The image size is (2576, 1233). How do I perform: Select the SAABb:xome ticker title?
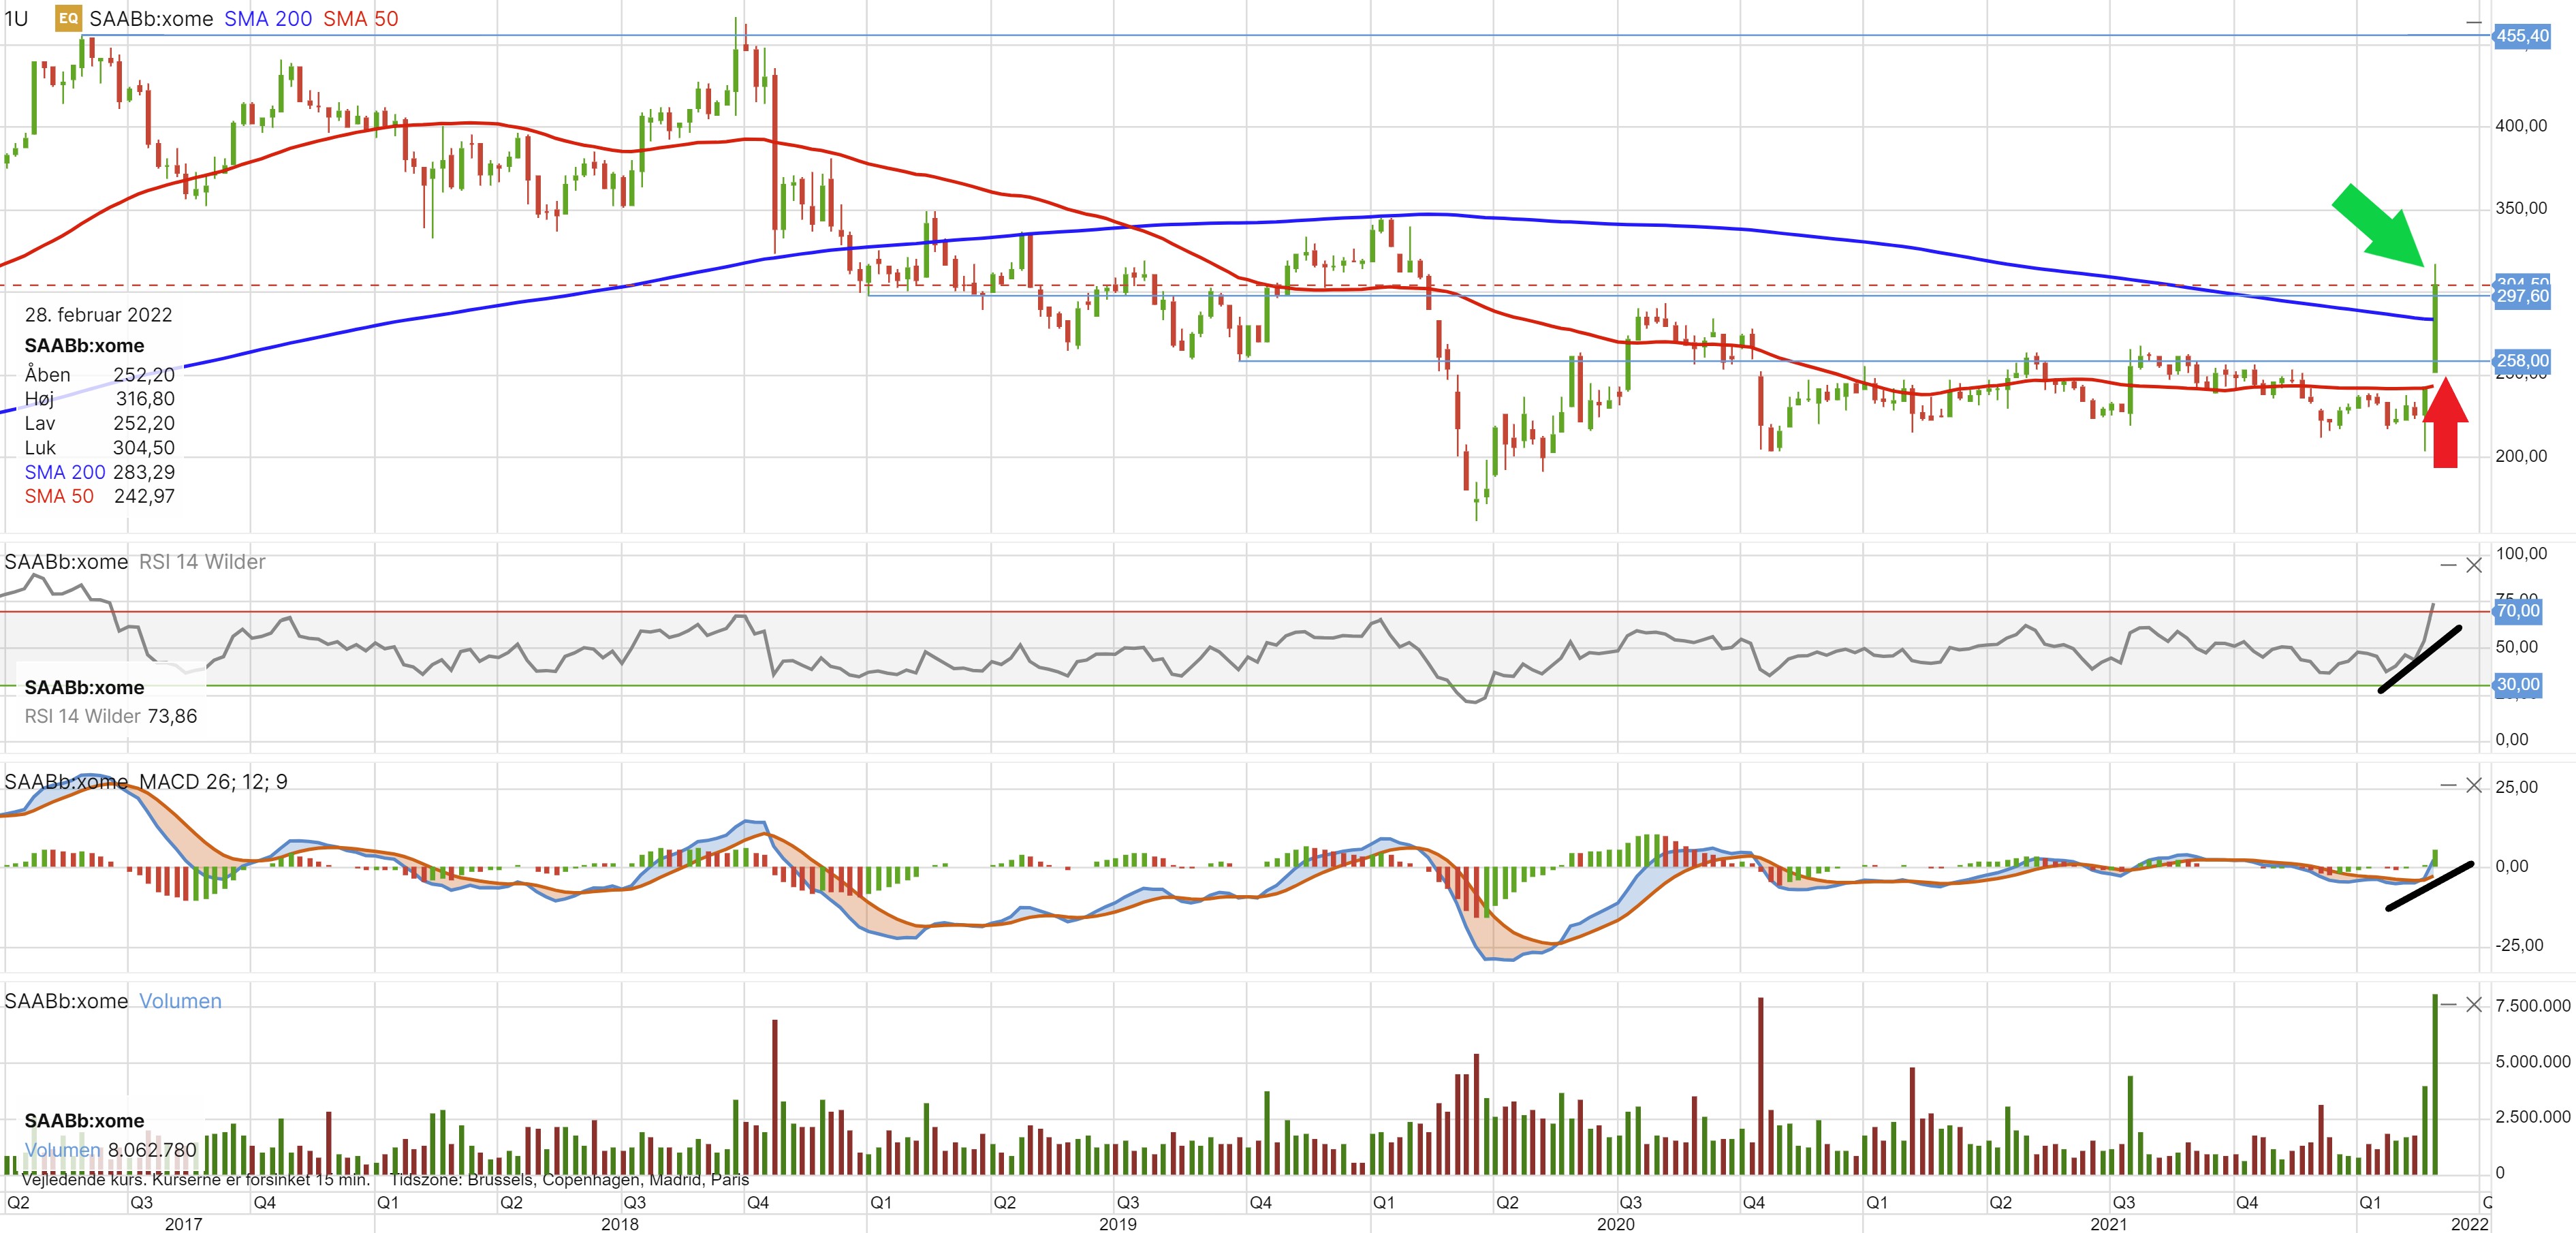[x=151, y=19]
